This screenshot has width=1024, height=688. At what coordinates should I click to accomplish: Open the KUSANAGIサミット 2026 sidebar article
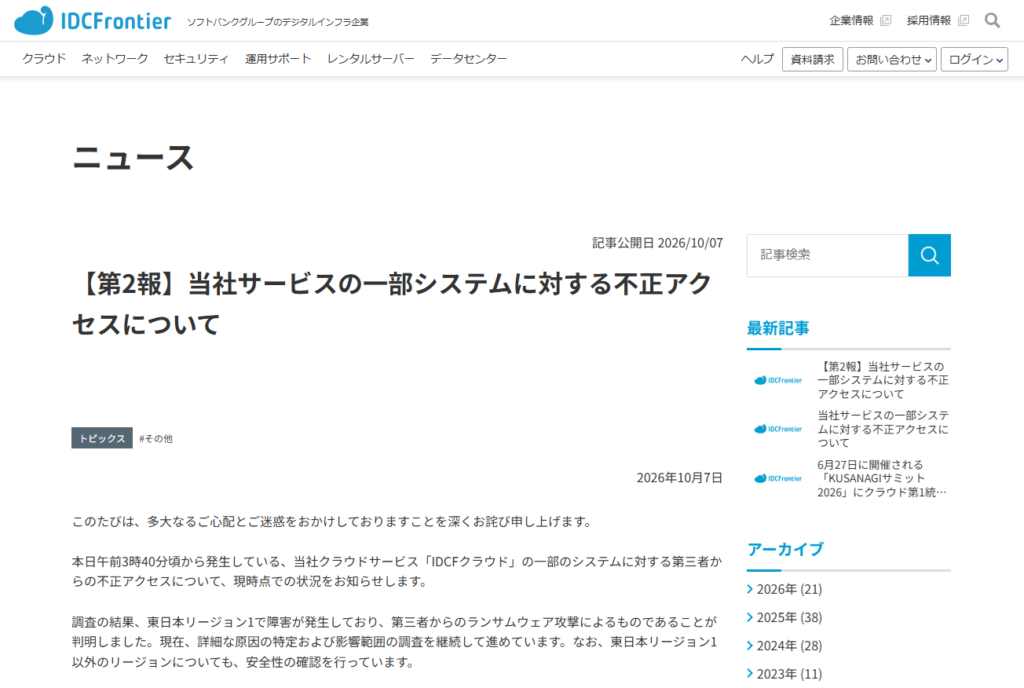point(882,478)
